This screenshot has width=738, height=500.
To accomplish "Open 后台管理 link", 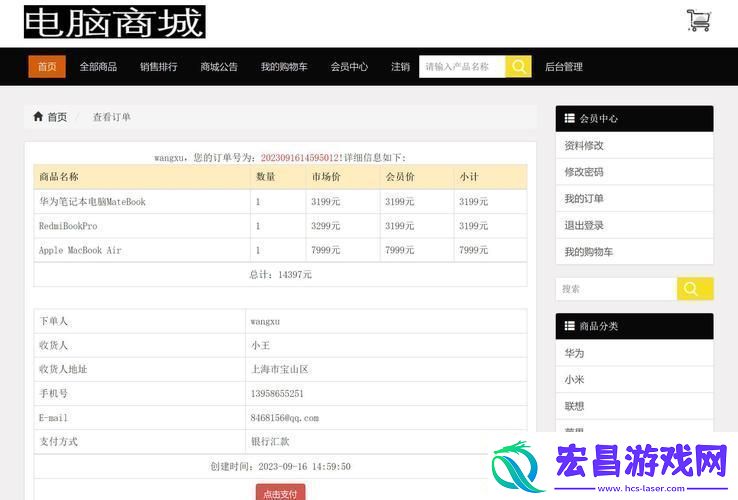I will coord(564,66).
